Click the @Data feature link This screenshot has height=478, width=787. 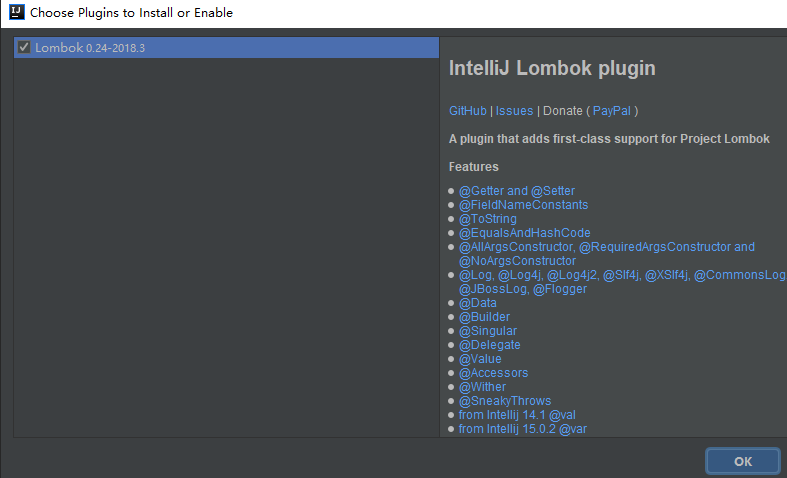coord(477,303)
